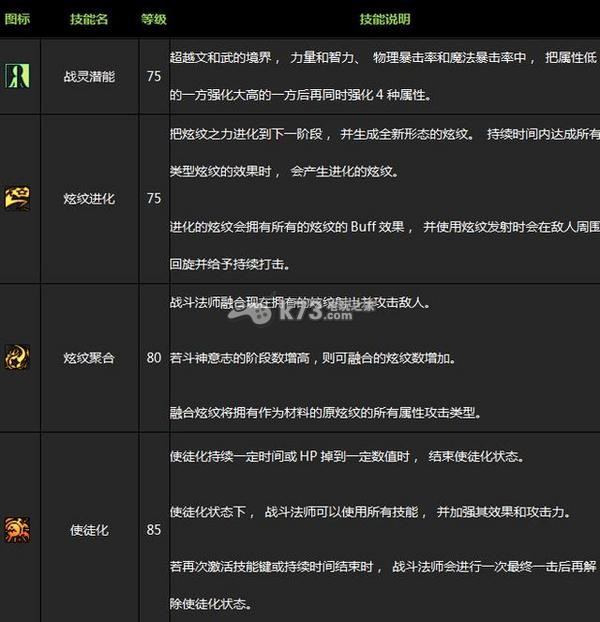Click the 炫纹进化 skill icon
600x622 pixels.
click(17, 198)
